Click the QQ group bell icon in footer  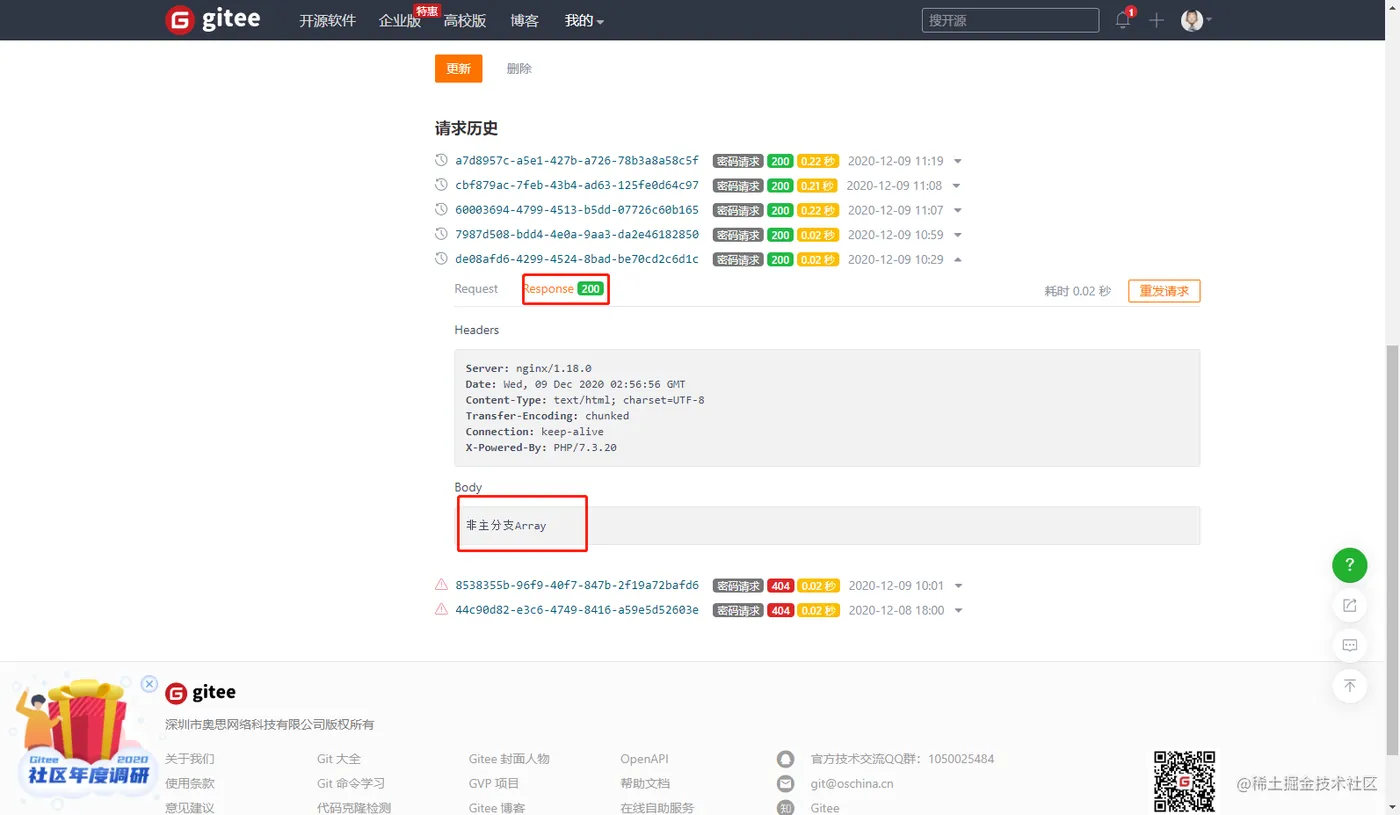tap(786, 759)
